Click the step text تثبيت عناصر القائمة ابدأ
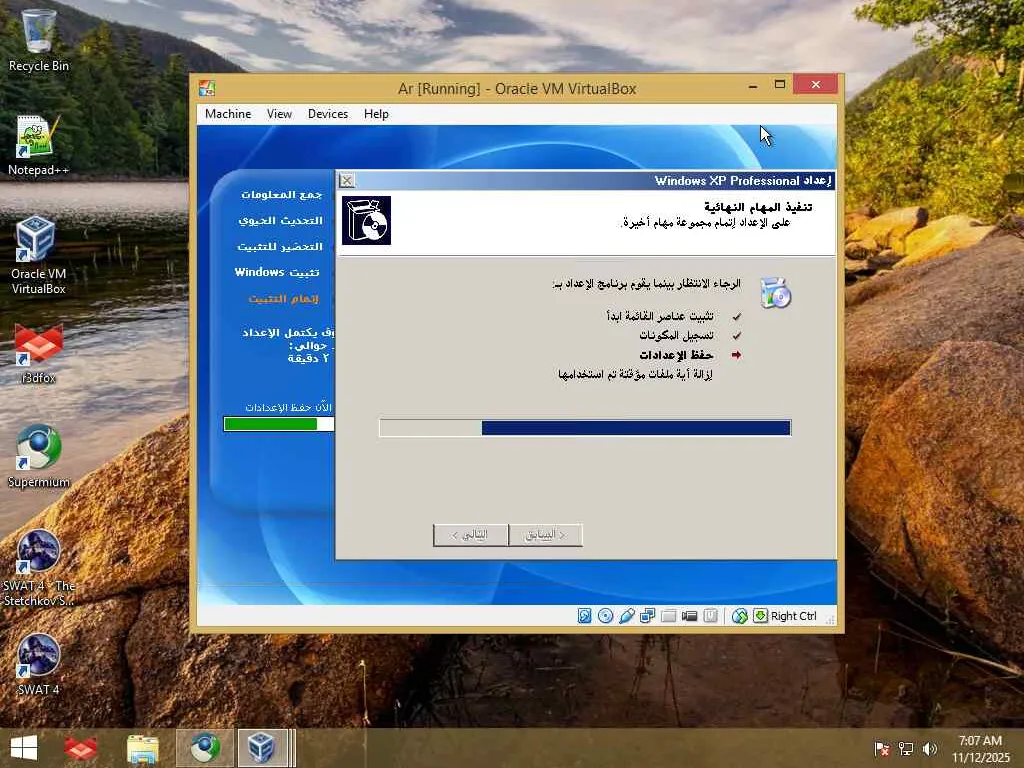 pos(660,317)
